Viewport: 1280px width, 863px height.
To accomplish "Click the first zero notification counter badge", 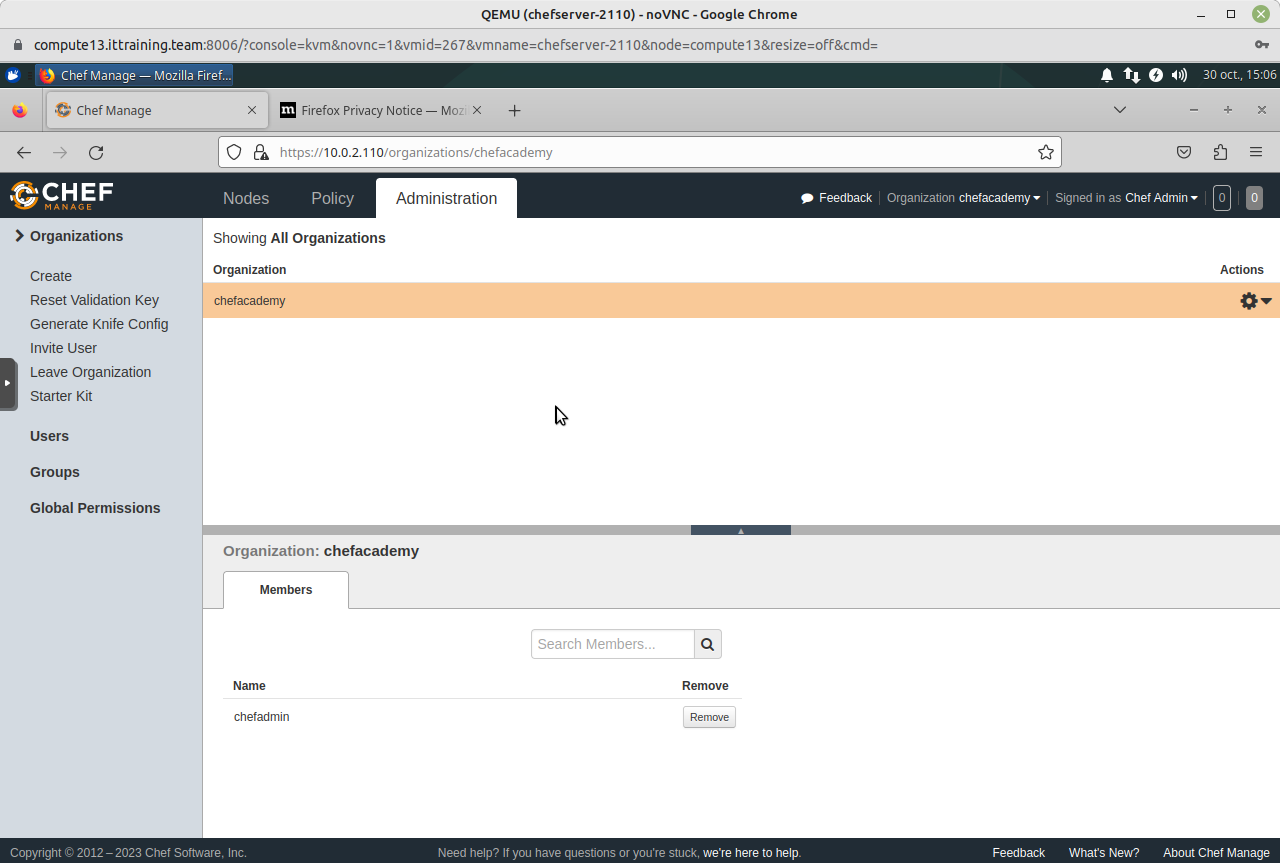I will 1221,198.
